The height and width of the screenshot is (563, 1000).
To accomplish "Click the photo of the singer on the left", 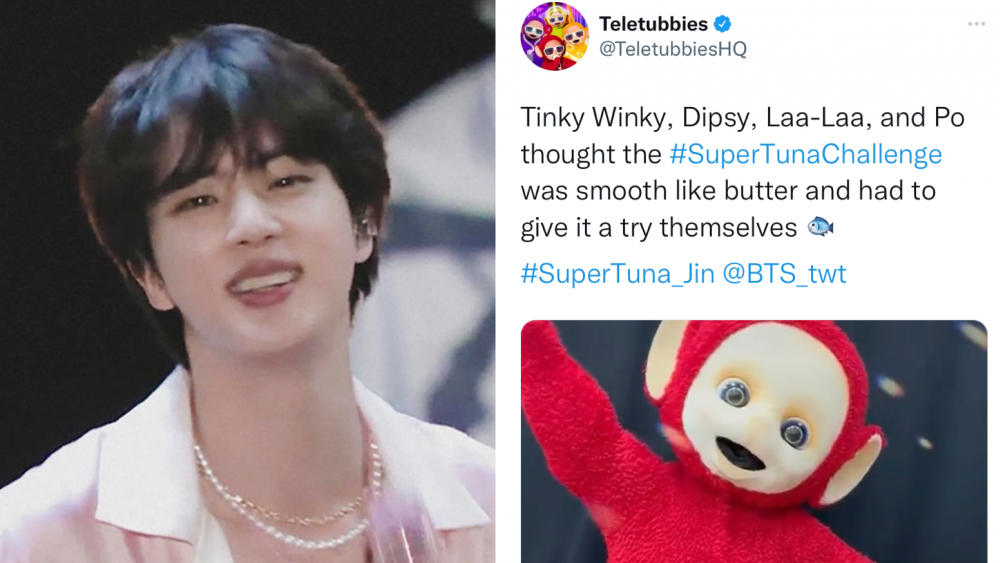I will (247, 281).
